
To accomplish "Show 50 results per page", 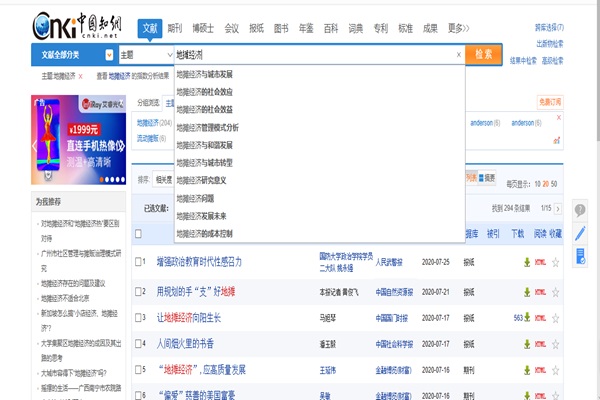I will click(554, 184).
